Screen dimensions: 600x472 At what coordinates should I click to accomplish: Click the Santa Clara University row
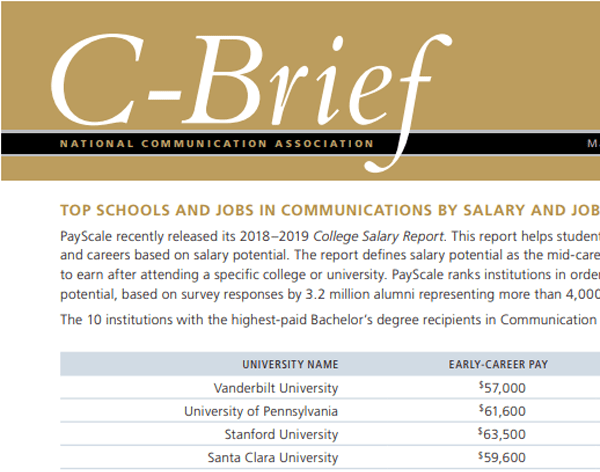pyautogui.click(x=330, y=457)
